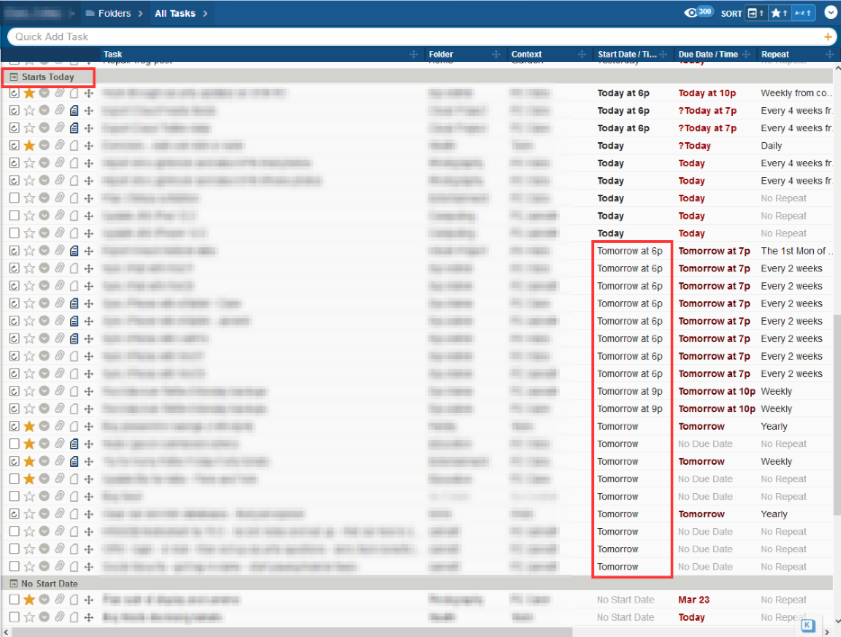Sort alphabetically with the A-Z sort button
The height and width of the screenshot is (637, 841).
802,13
